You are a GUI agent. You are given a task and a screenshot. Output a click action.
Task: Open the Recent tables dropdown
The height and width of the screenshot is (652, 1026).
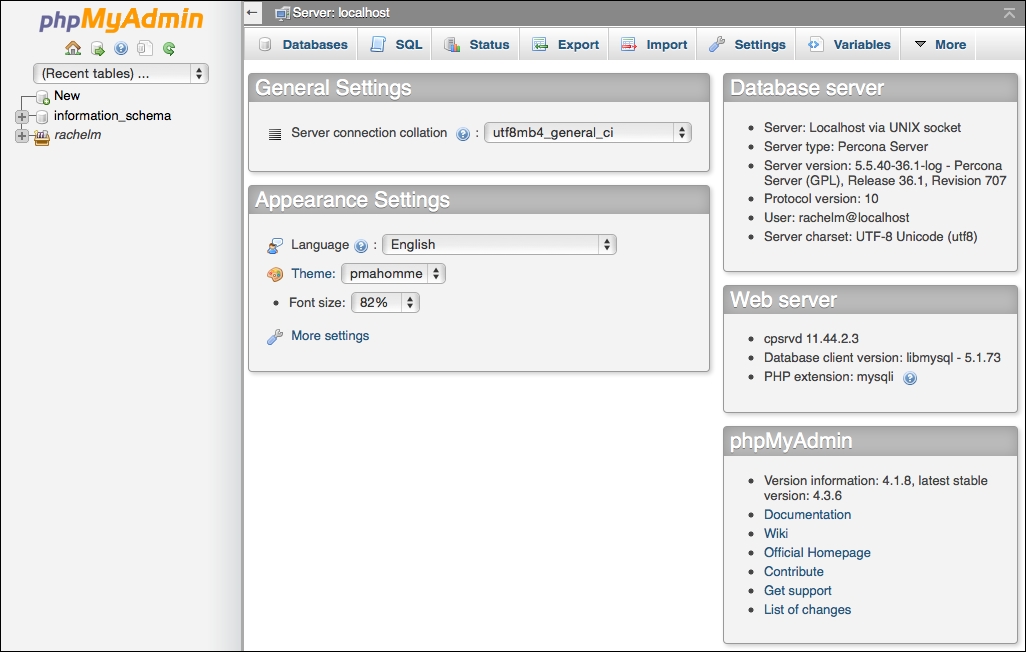[x=120, y=73]
